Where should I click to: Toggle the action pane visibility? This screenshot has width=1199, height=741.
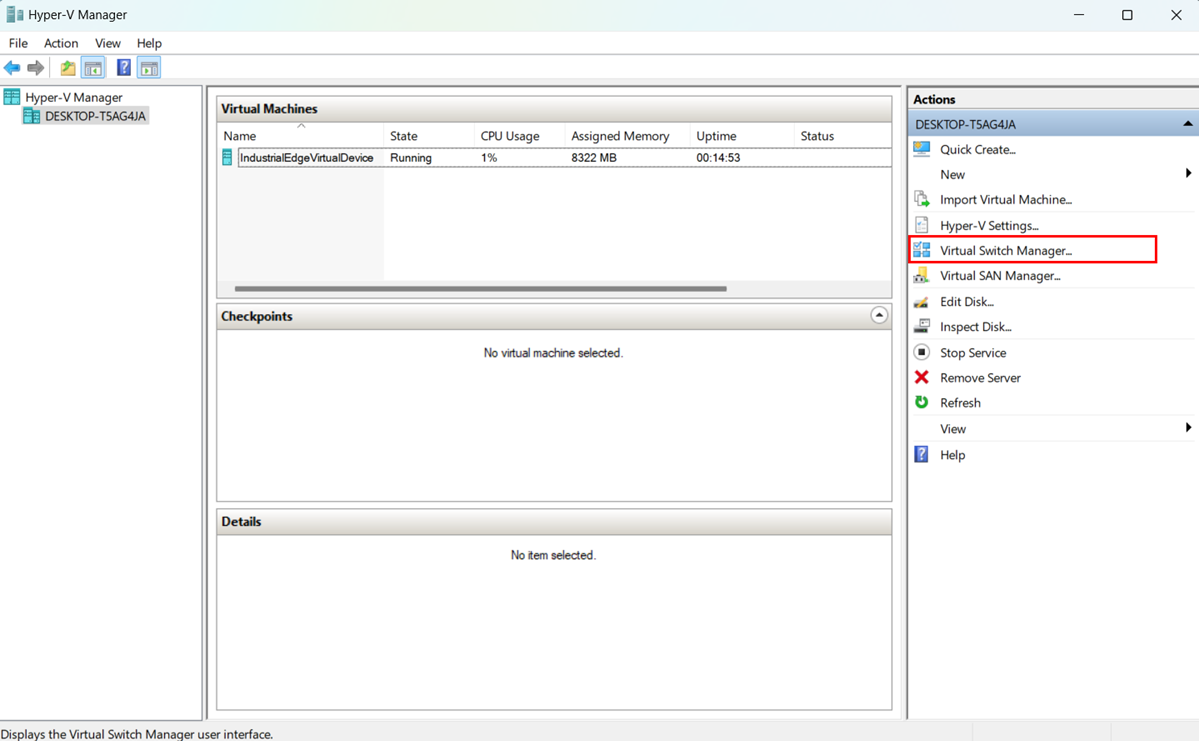pos(147,67)
